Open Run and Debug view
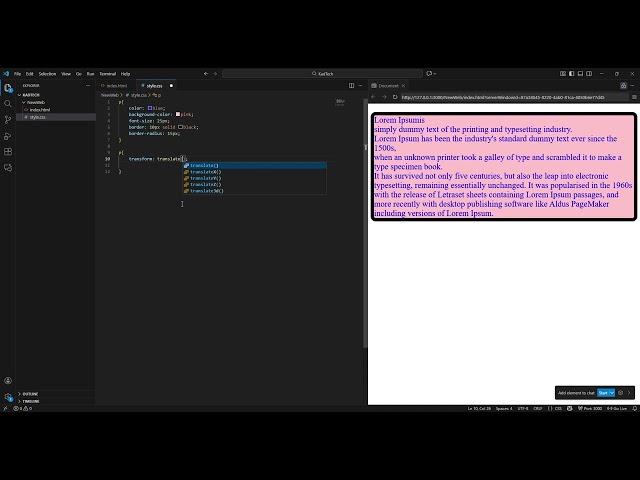This screenshot has width=640, height=480. [8, 136]
